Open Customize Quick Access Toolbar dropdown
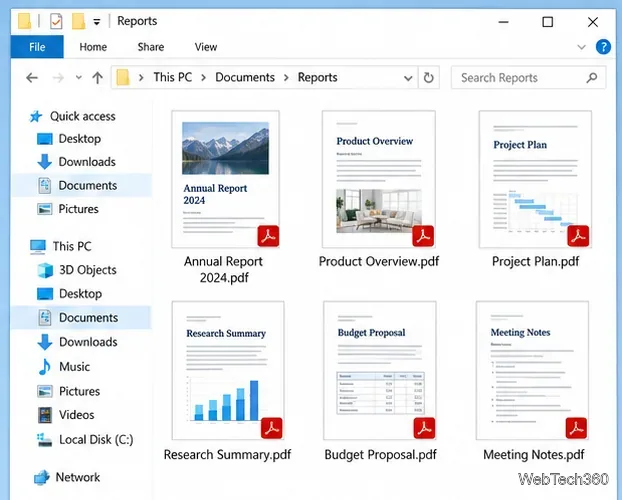 96,22
